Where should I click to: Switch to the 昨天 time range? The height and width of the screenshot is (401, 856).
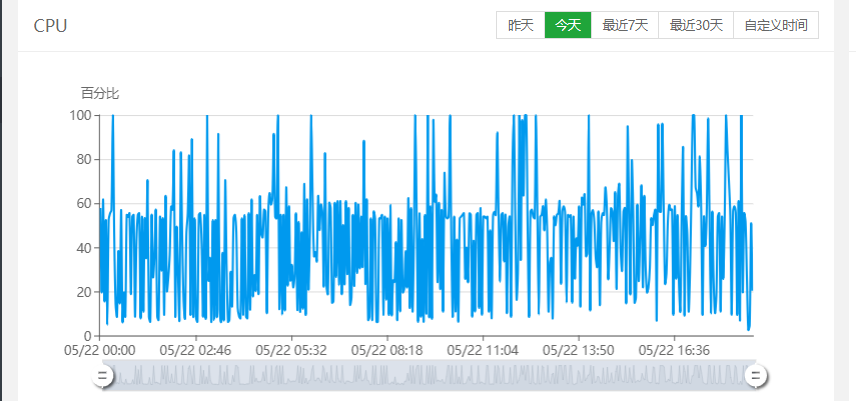point(520,25)
